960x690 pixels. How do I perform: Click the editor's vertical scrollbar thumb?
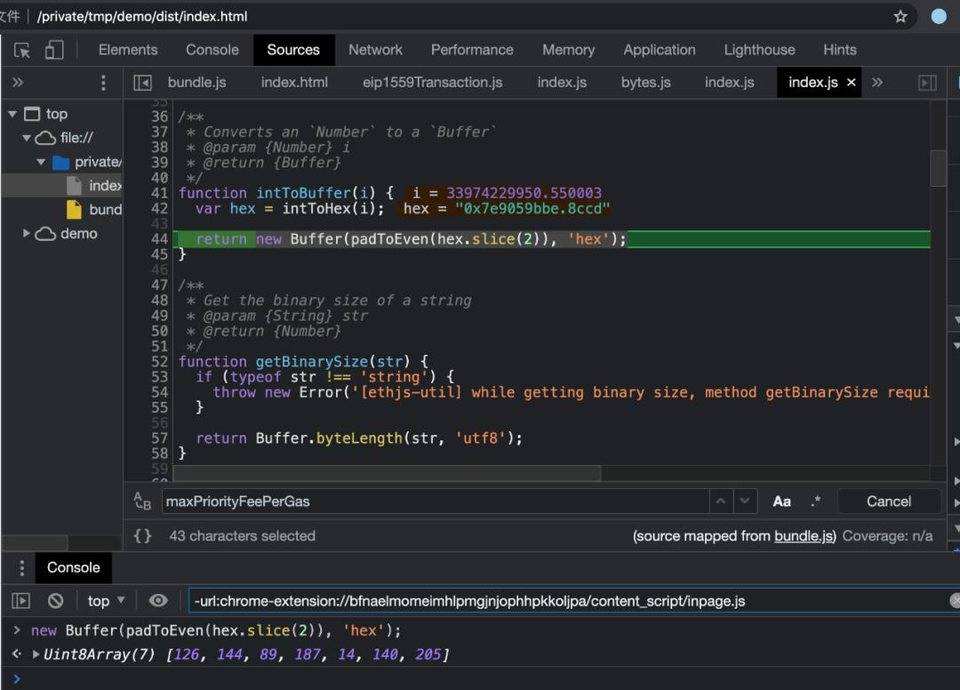[937, 167]
